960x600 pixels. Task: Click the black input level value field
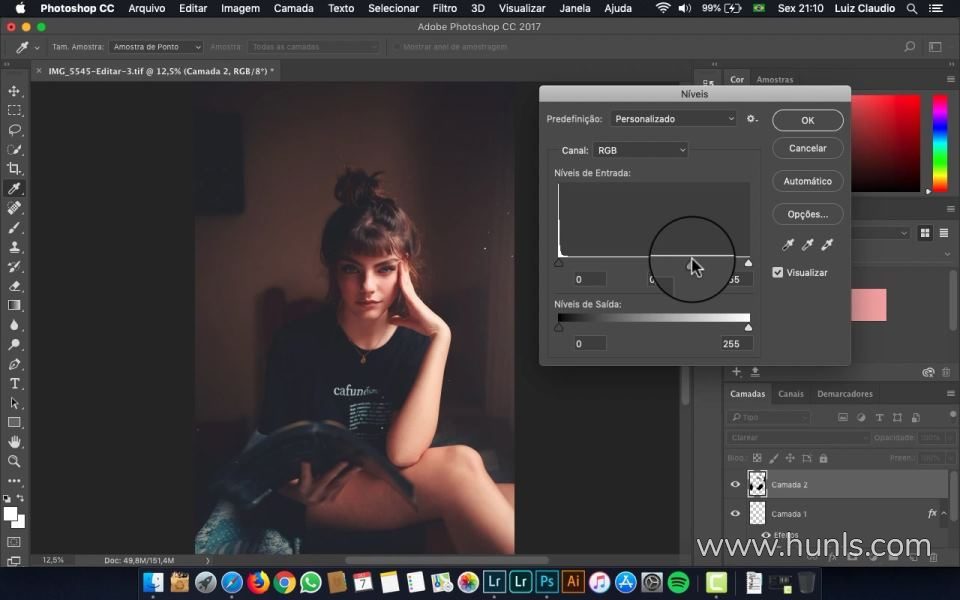(x=590, y=279)
